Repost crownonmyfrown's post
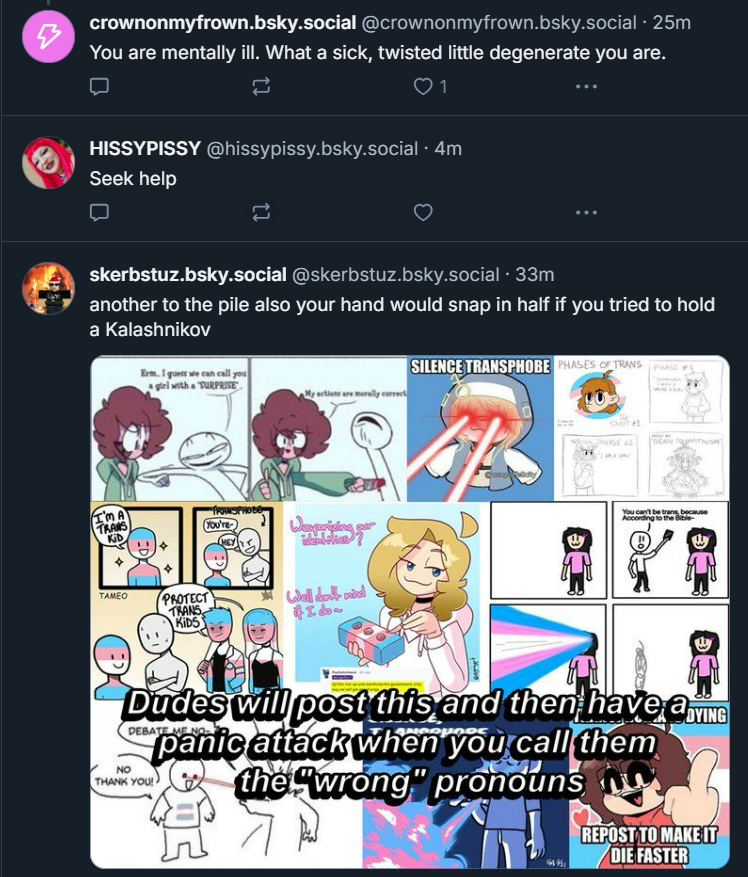 261,87
